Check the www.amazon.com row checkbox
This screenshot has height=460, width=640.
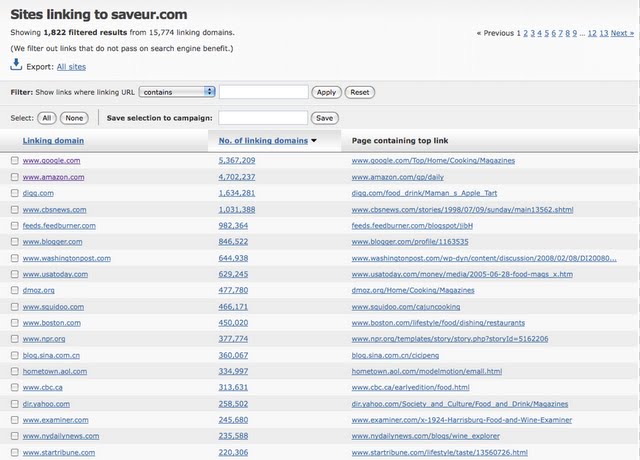coord(15,177)
